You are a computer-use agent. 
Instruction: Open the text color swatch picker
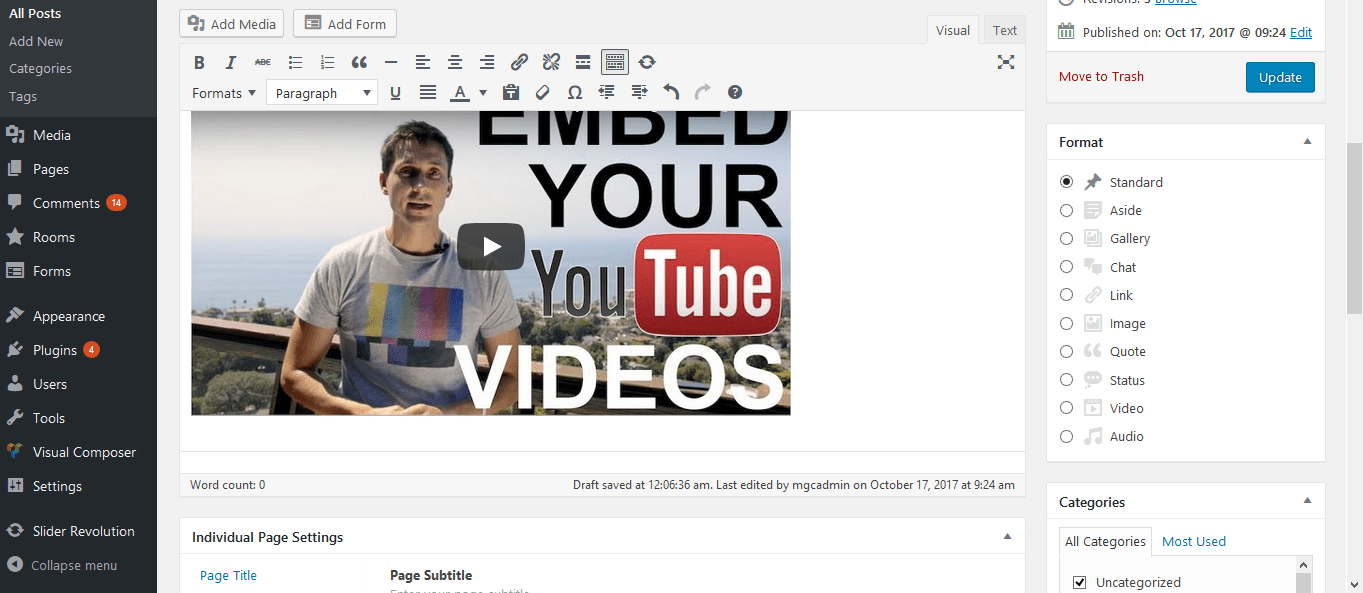pyautogui.click(x=483, y=92)
